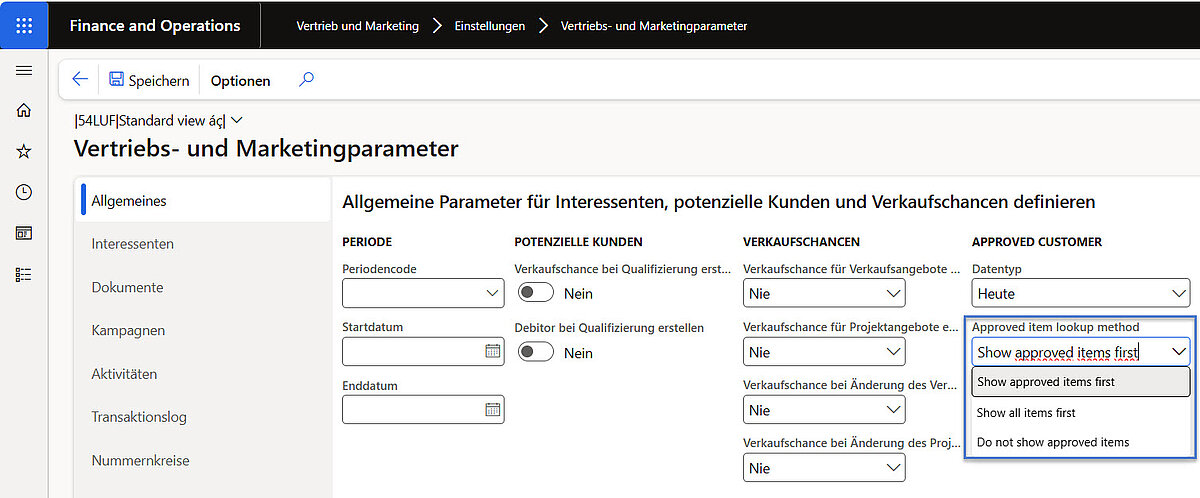Switch to the Interessenten tab
Screen dimensions: 1200x498
[132, 244]
